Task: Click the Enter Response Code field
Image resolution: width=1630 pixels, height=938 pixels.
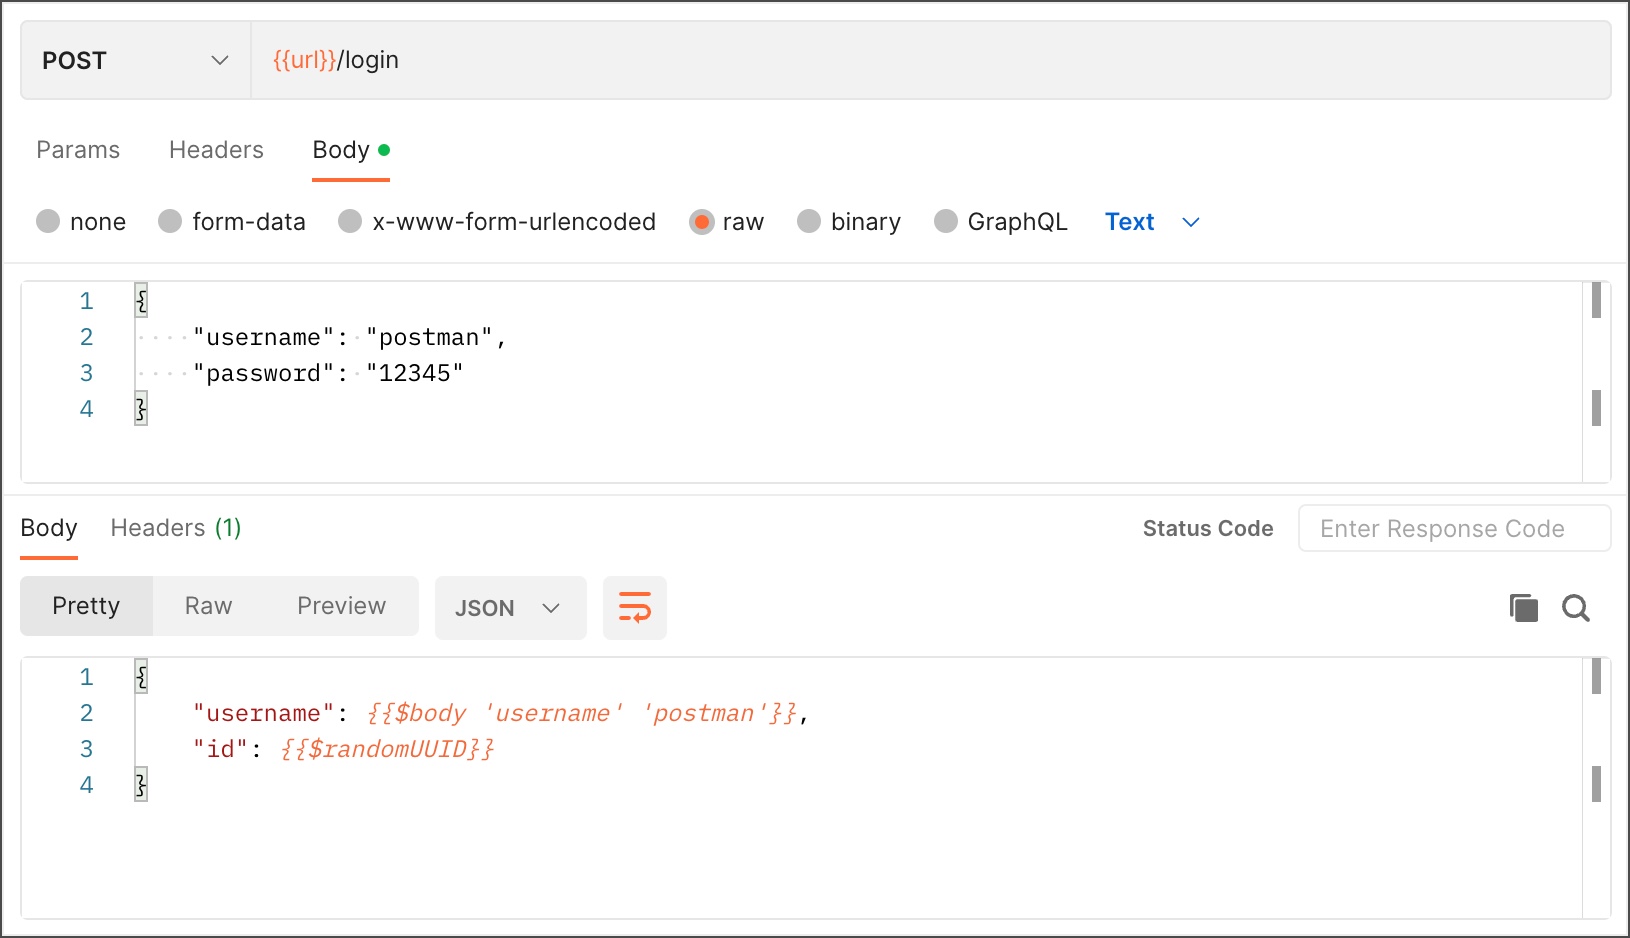Action: point(1453,529)
